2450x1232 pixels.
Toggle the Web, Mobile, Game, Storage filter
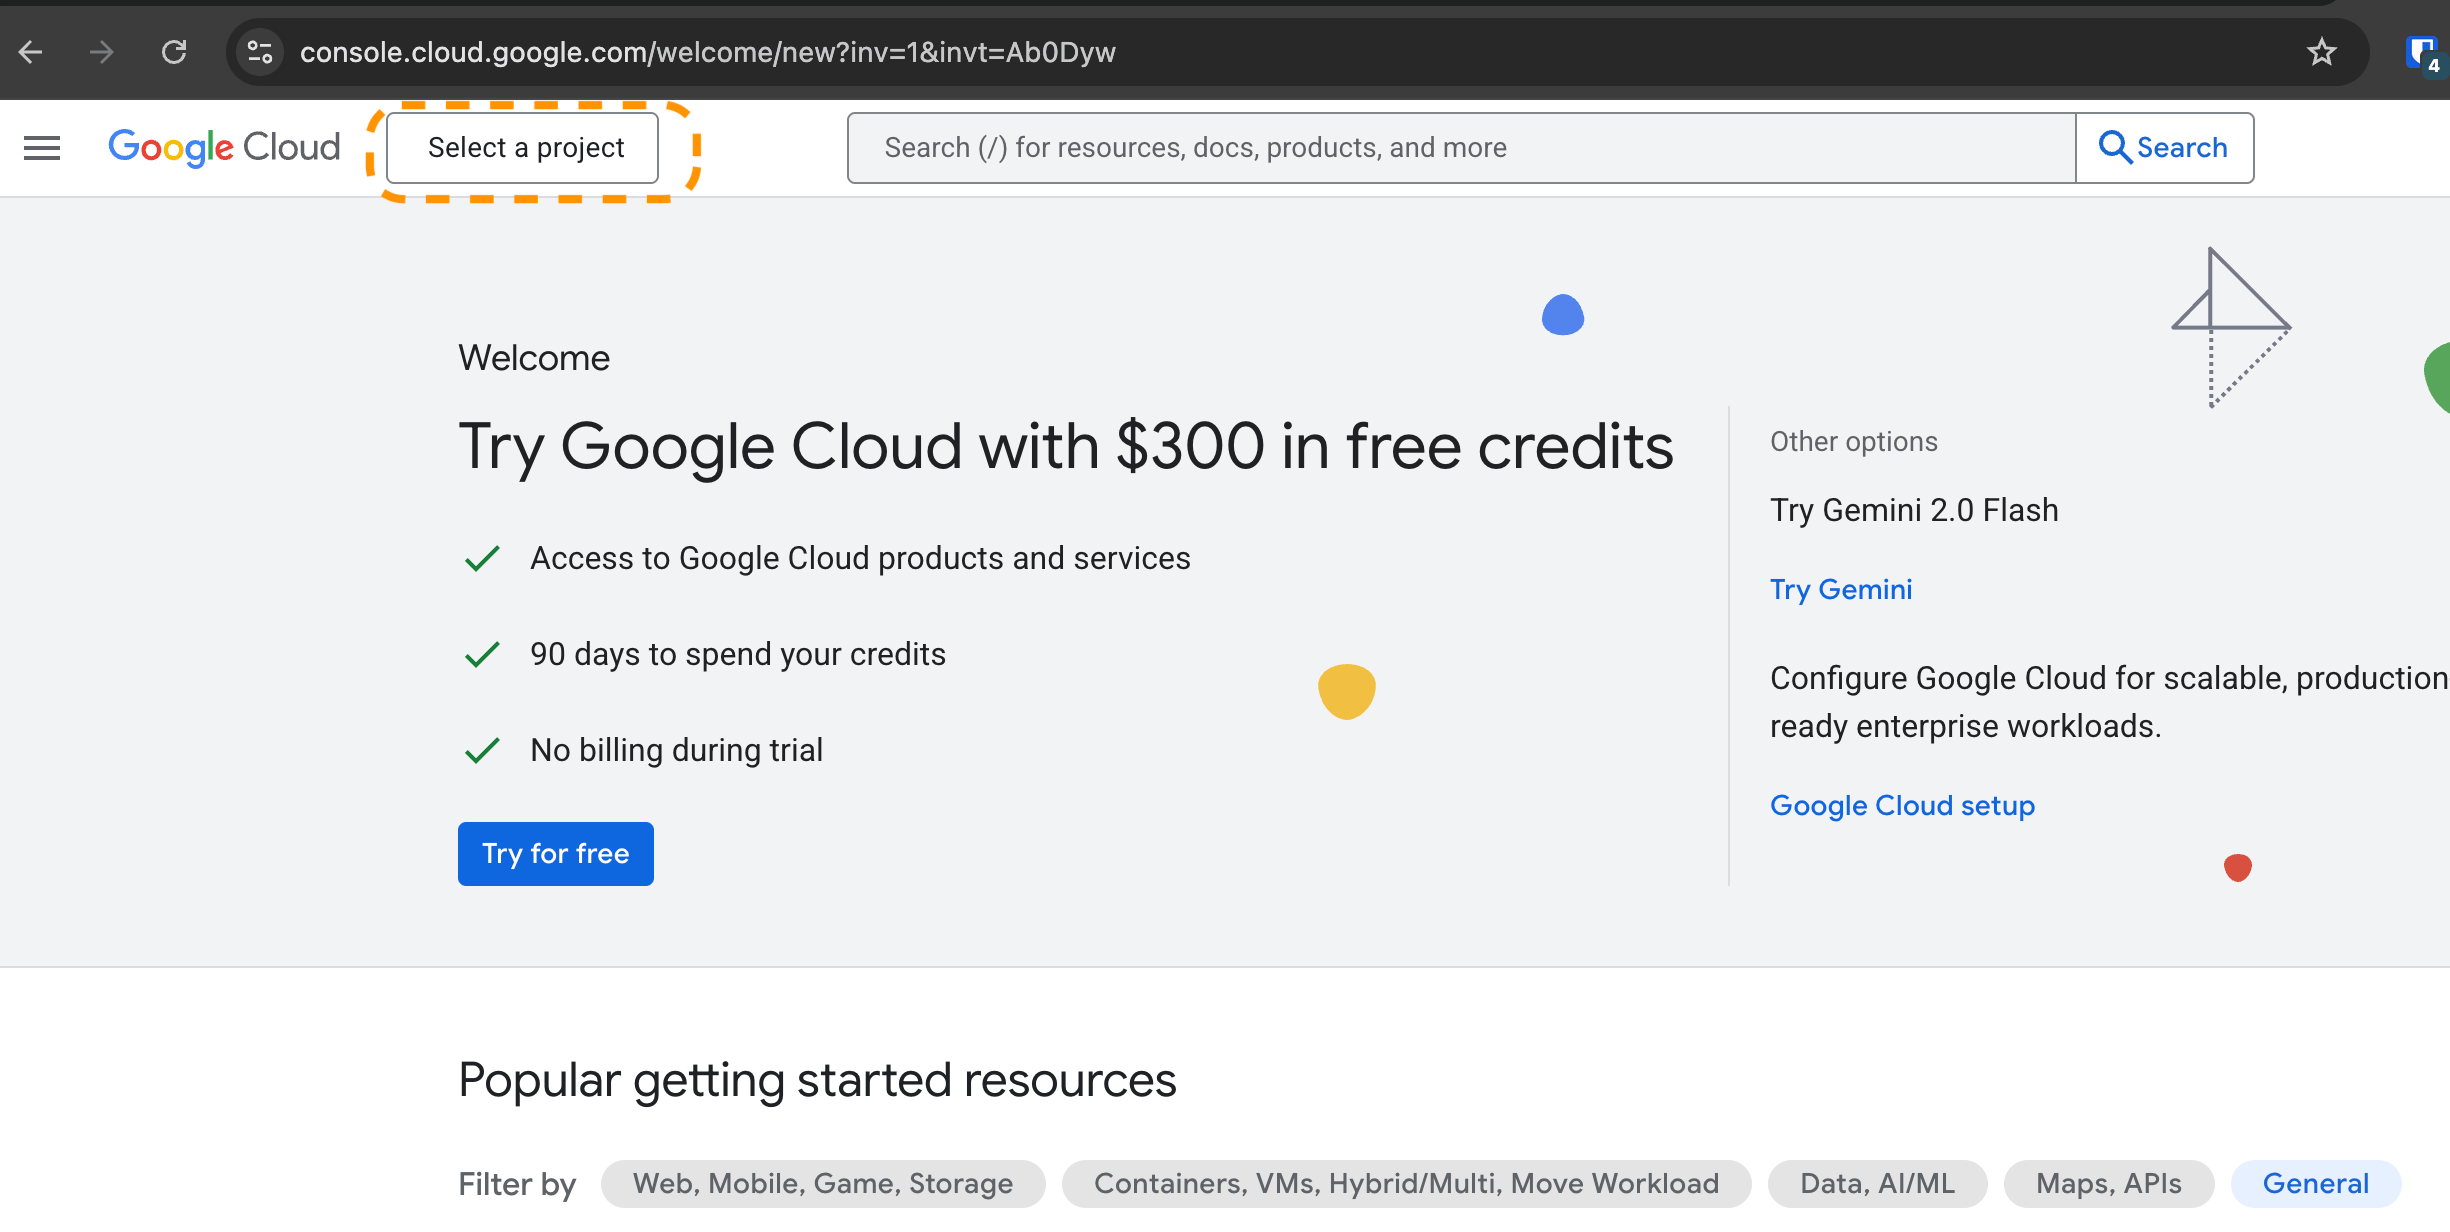(x=823, y=1184)
